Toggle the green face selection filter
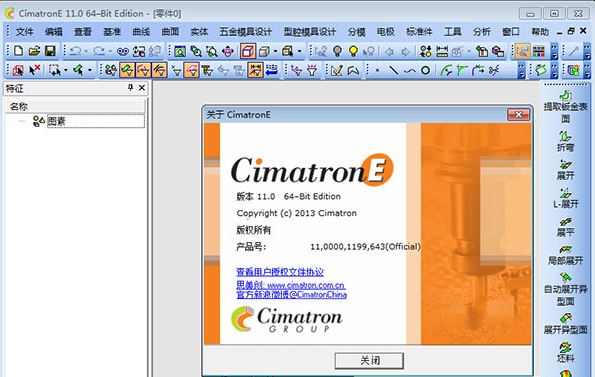The width and height of the screenshot is (595, 377). pyautogui.click(x=127, y=70)
